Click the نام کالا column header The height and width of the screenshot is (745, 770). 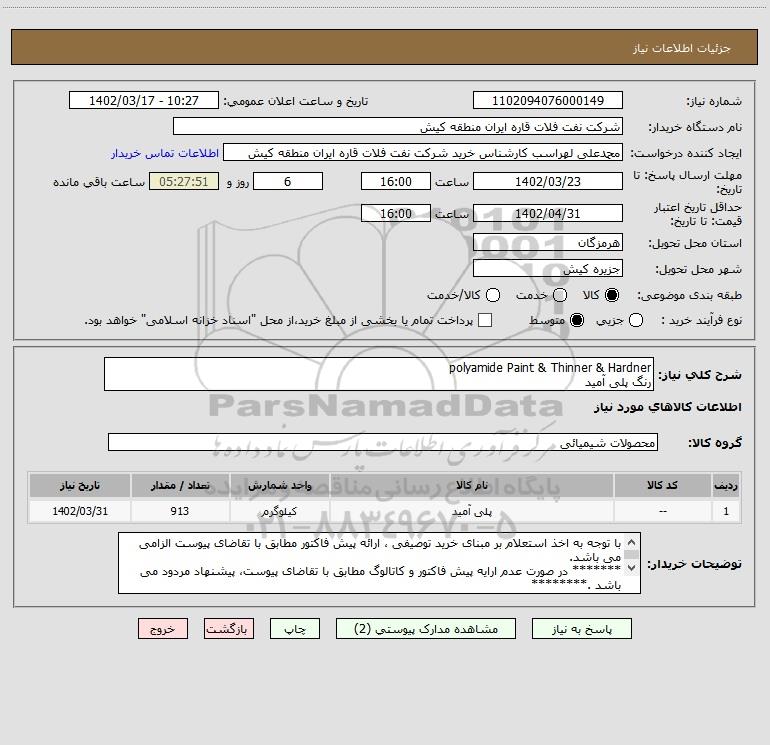point(471,486)
